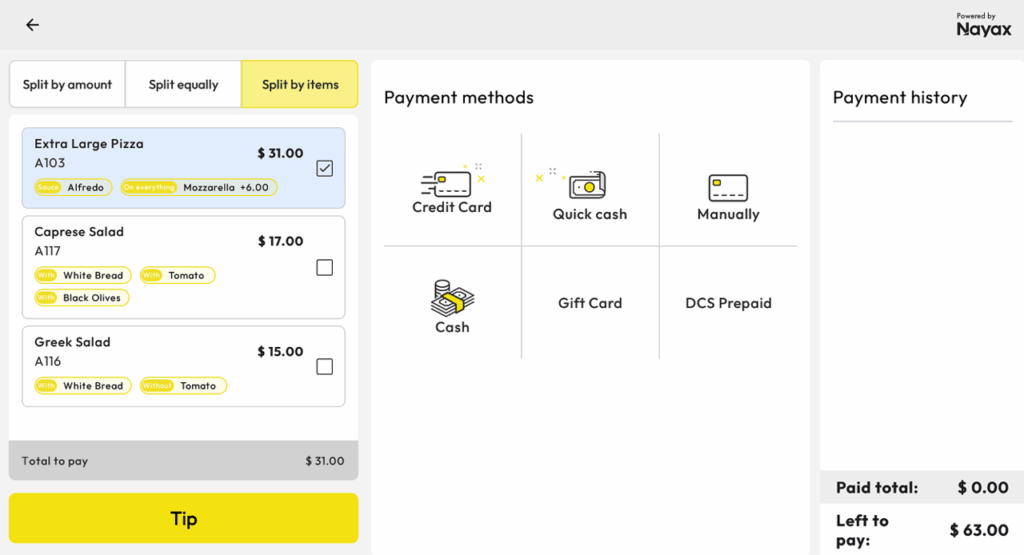
Task: Switch to Split equally tab
Action: click(x=183, y=85)
